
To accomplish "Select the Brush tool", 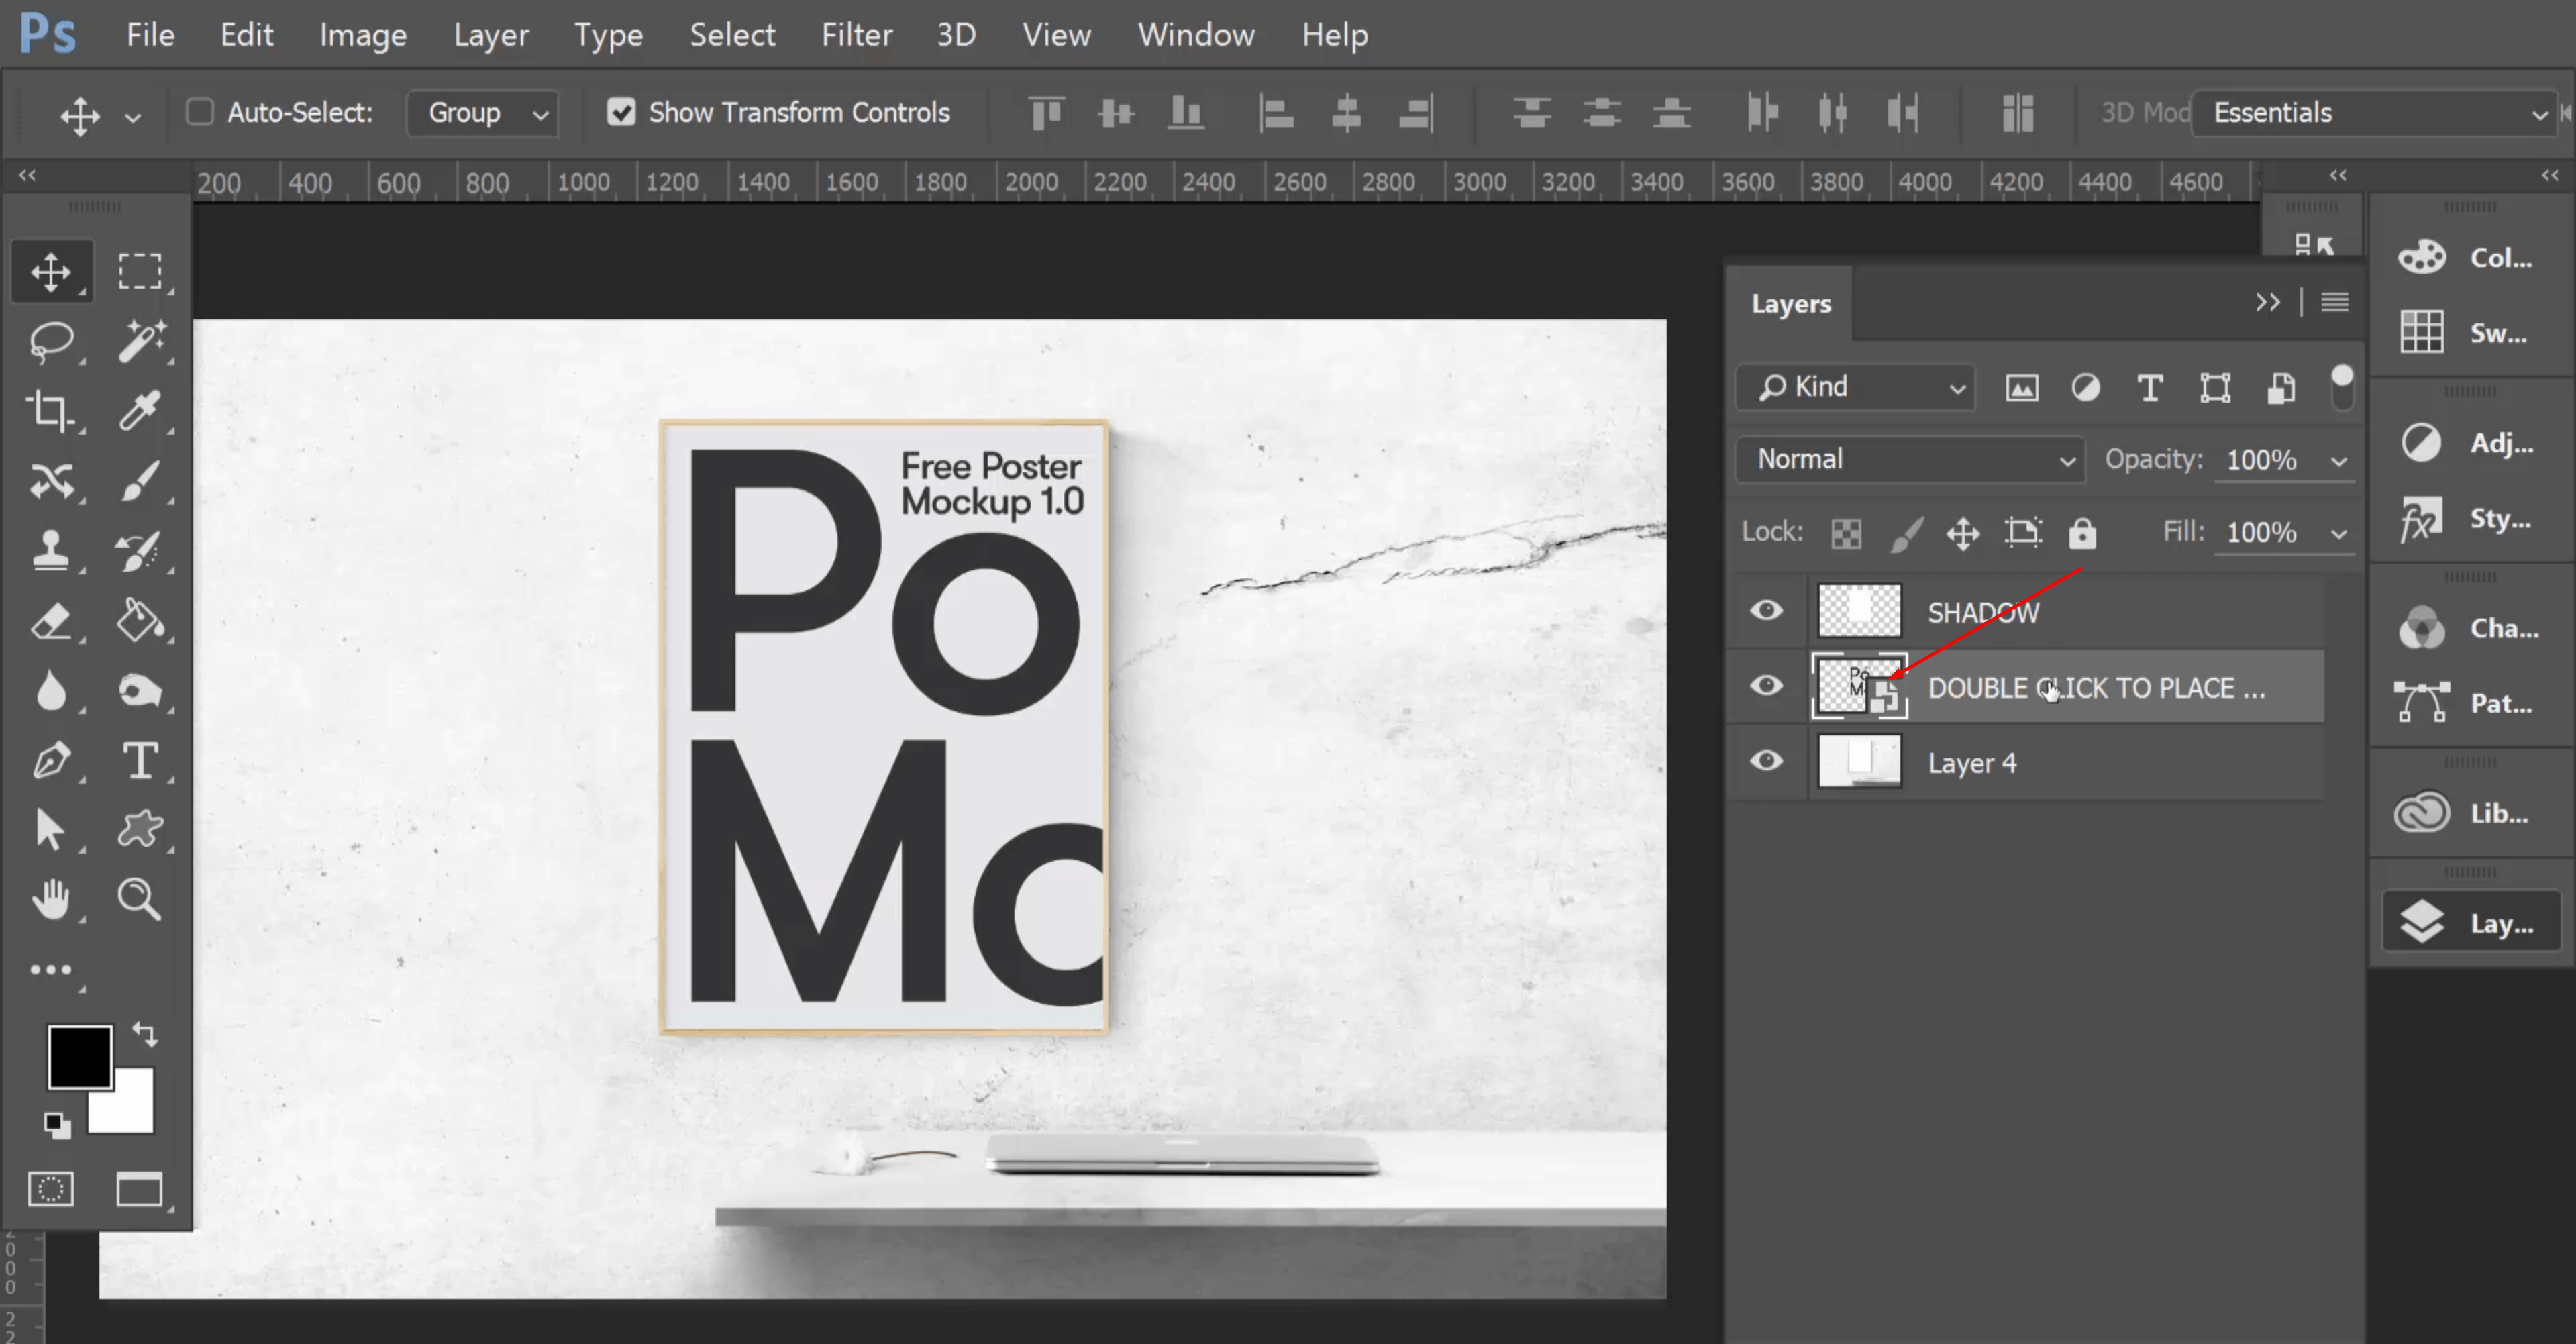I will pyautogui.click(x=139, y=481).
